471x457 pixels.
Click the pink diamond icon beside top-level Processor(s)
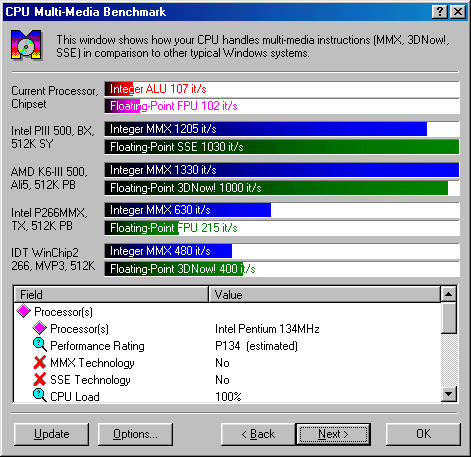[x=24, y=311]
